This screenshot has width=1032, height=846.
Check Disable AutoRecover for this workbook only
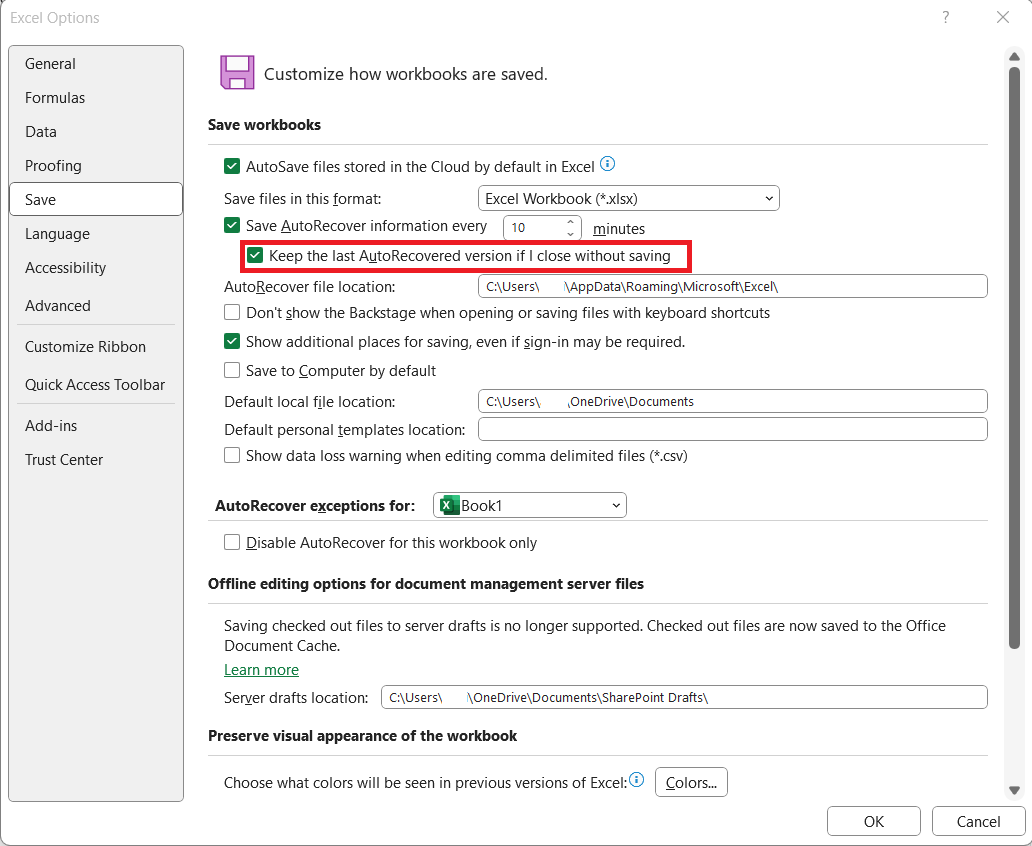(x=232, y=542)
